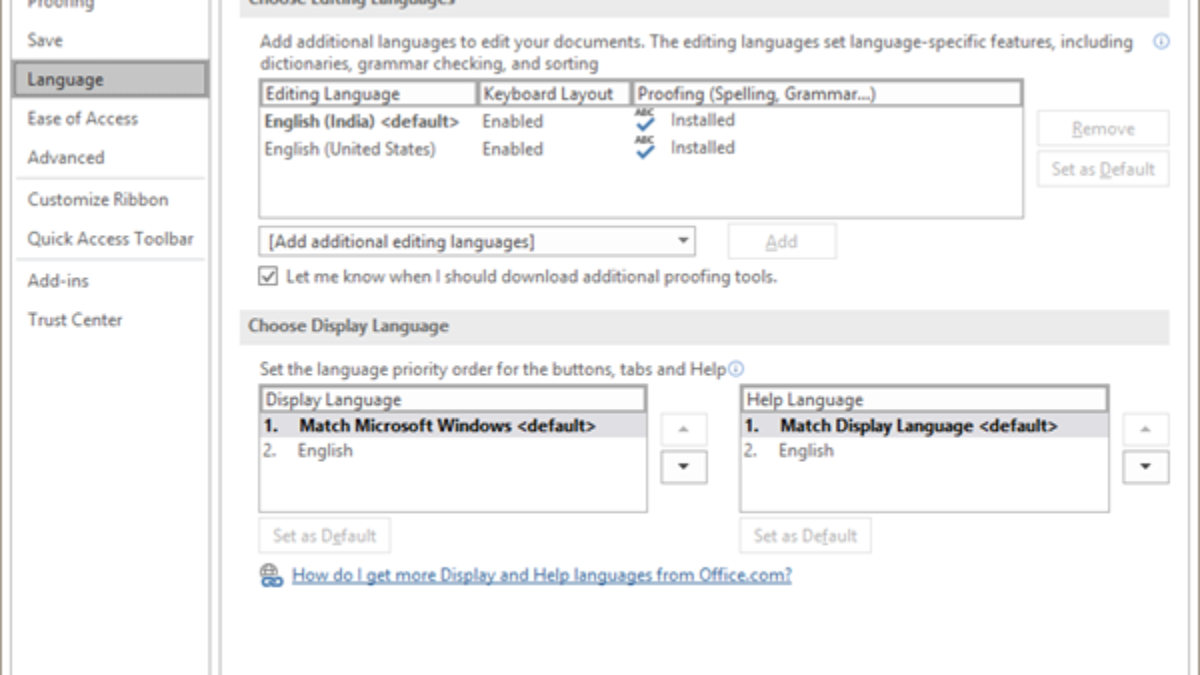This screenshot has width=1200, height=675.
Task: Go to Trust Center settings
Action: 75,321
